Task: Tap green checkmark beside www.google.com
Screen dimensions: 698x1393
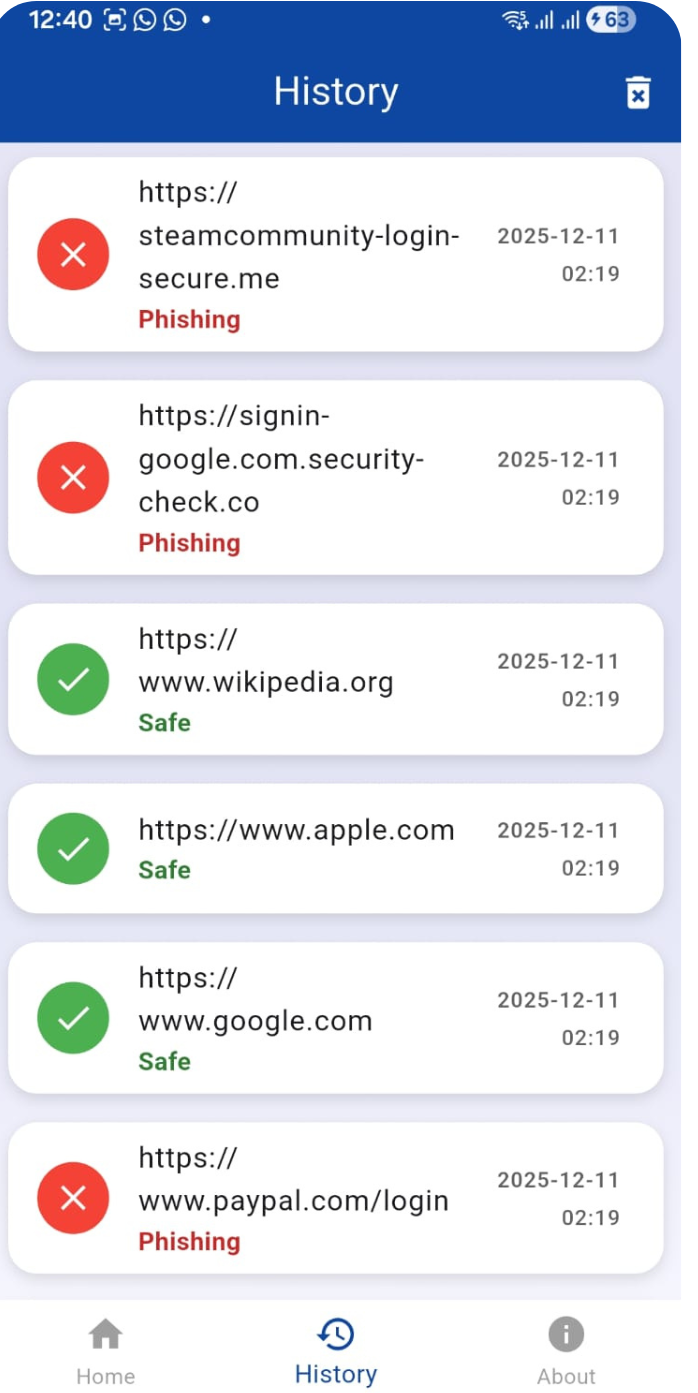Action: point(73,1018)
